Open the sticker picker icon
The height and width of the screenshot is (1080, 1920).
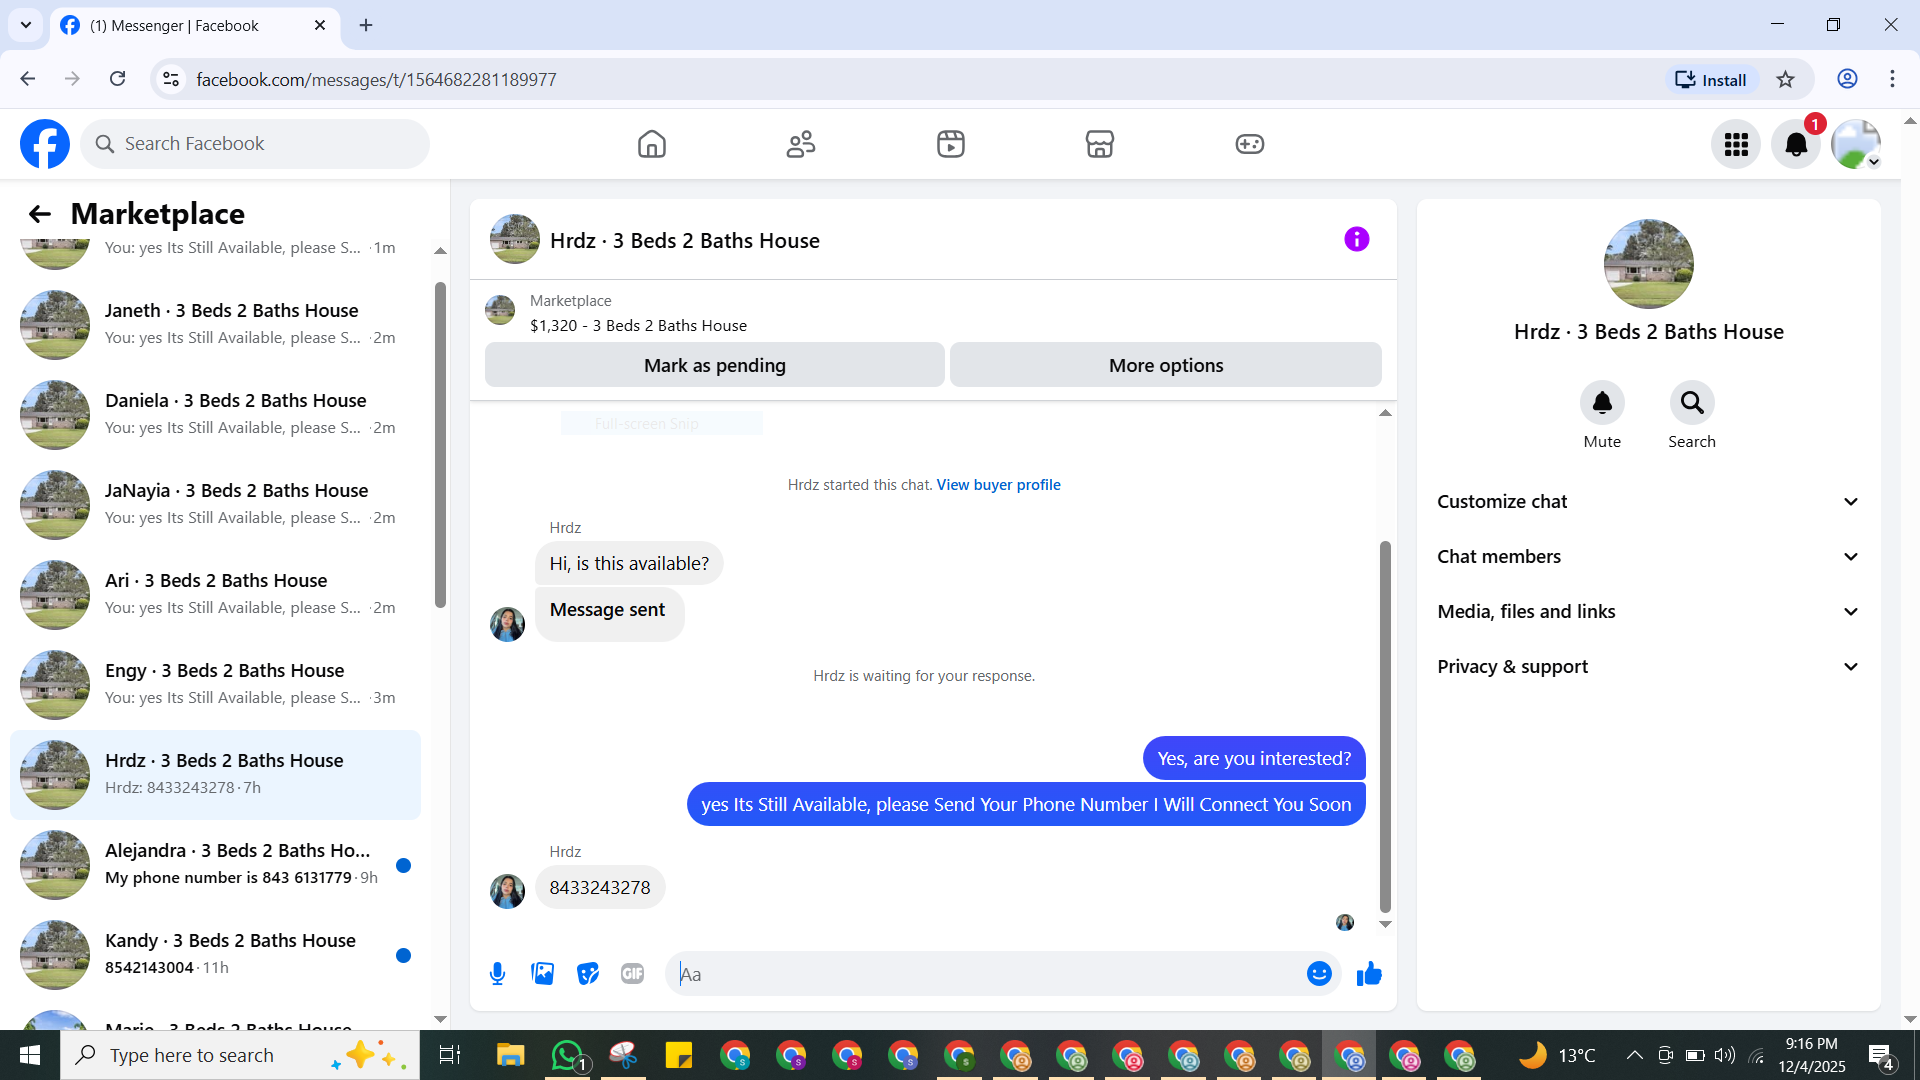point(588,973)
